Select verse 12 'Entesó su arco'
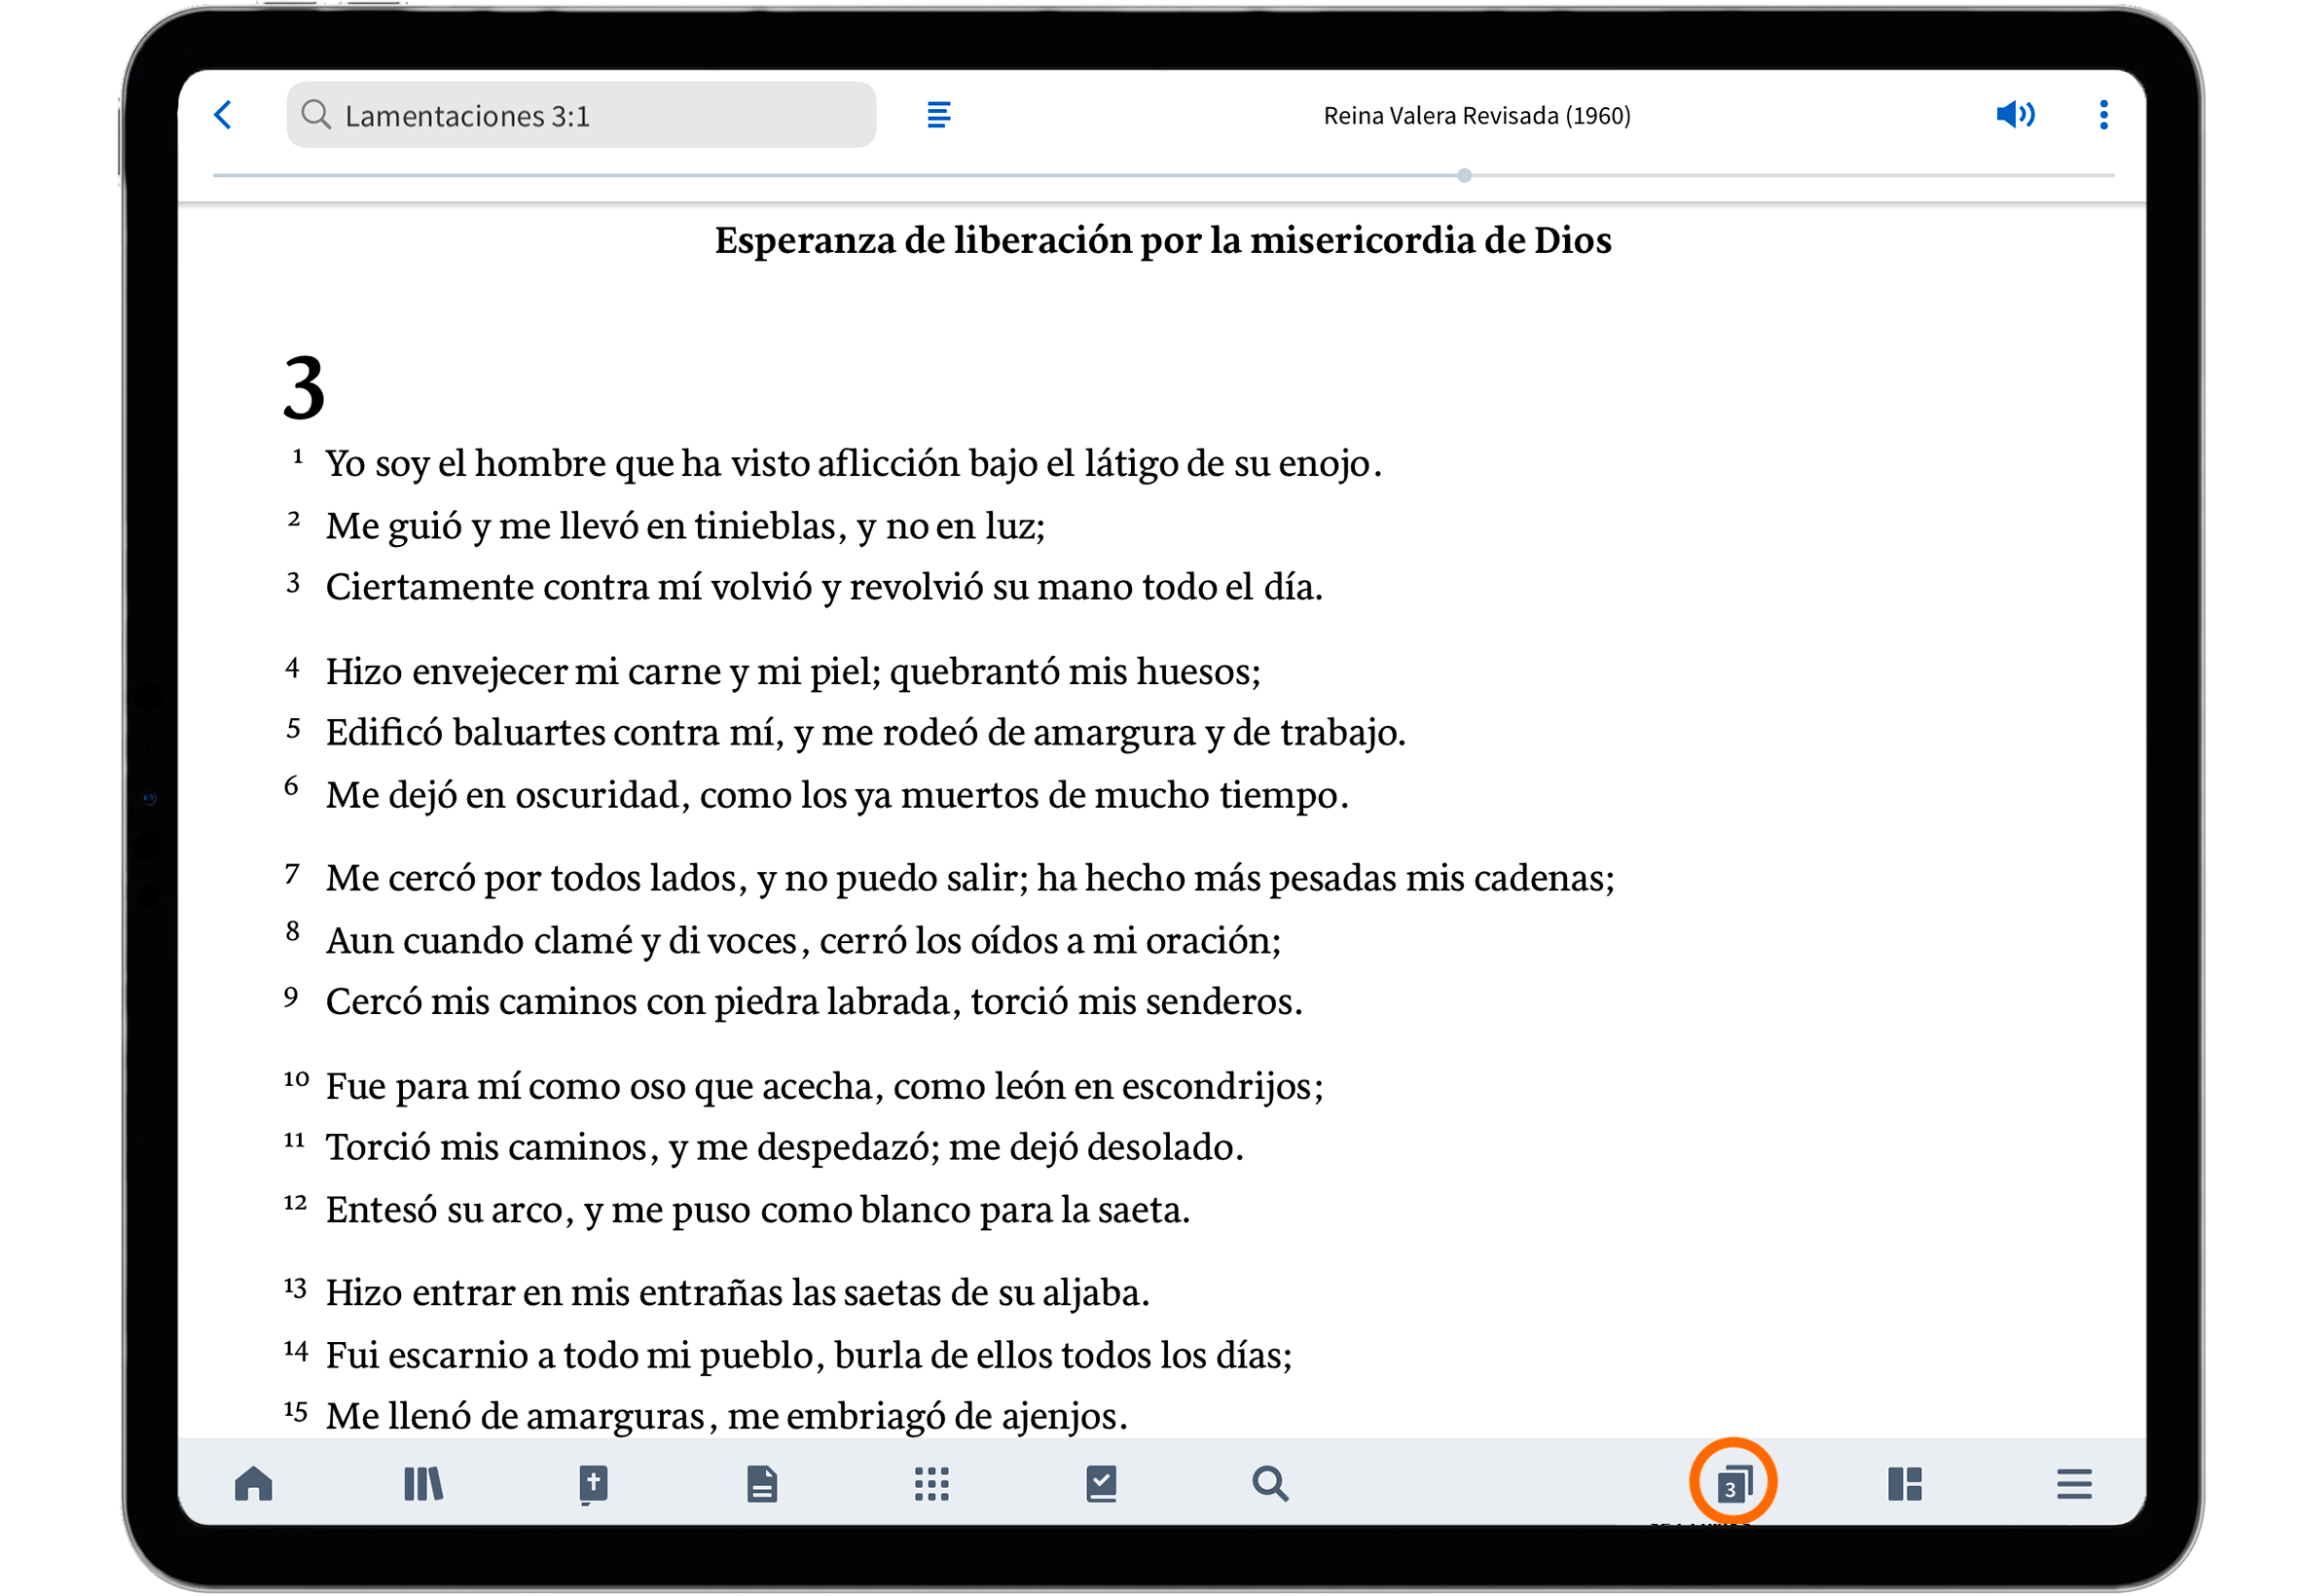The image size is (2297, 1596). tap(758, 1210)
